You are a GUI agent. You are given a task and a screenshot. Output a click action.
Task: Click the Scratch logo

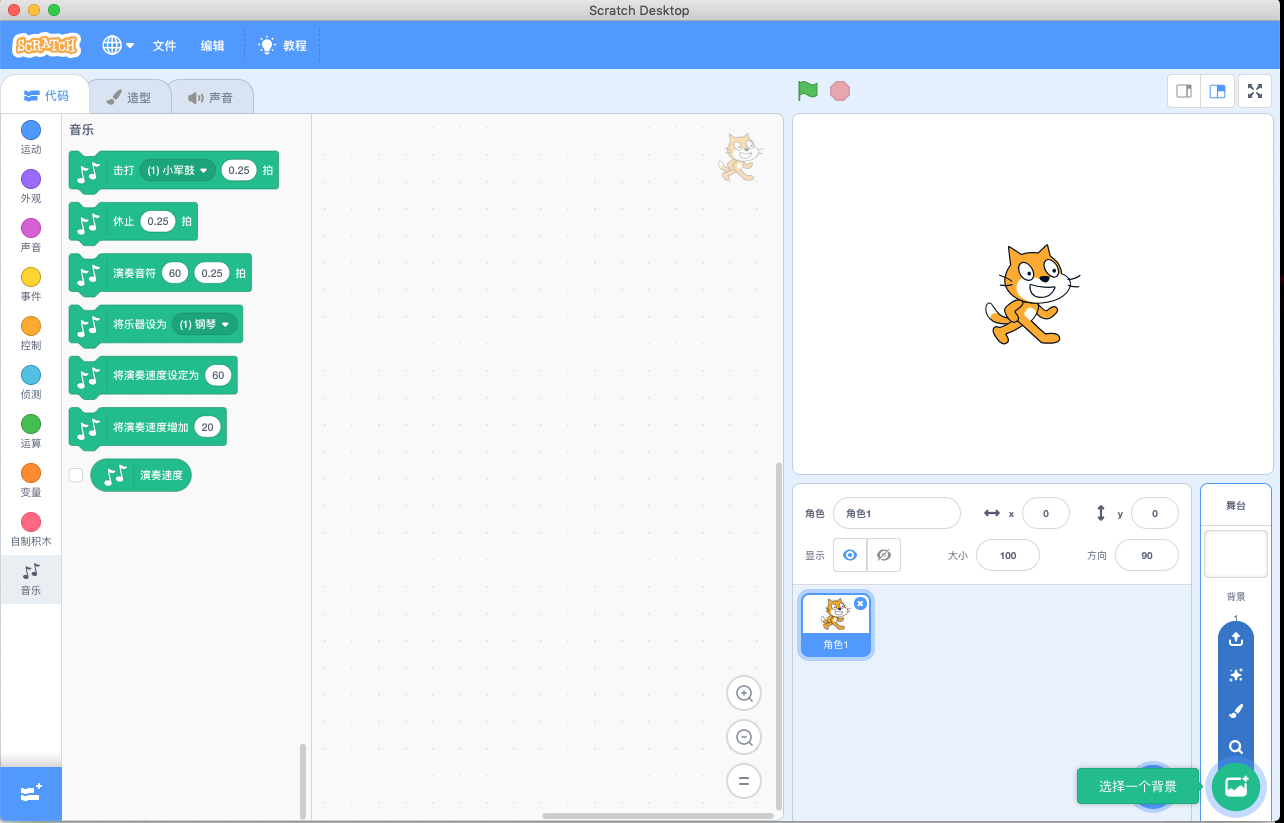point(46,45)
